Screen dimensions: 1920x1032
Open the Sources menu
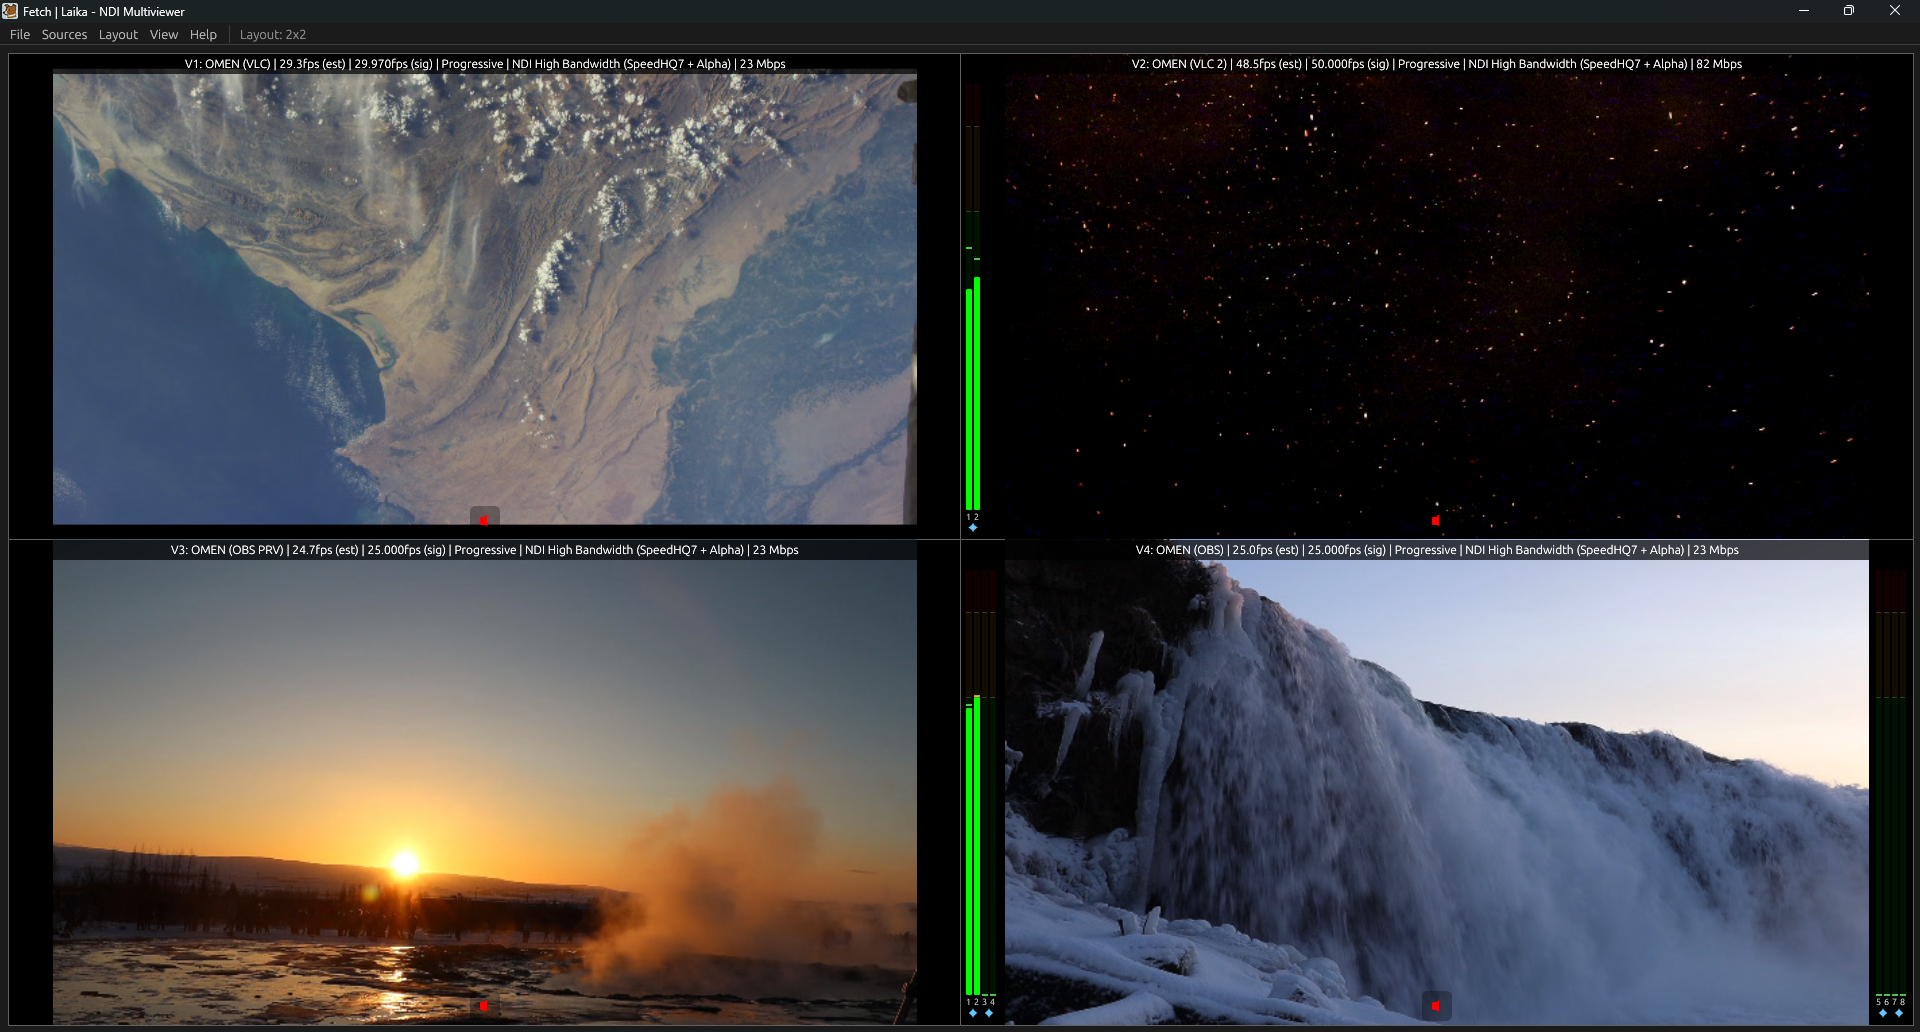64,34
